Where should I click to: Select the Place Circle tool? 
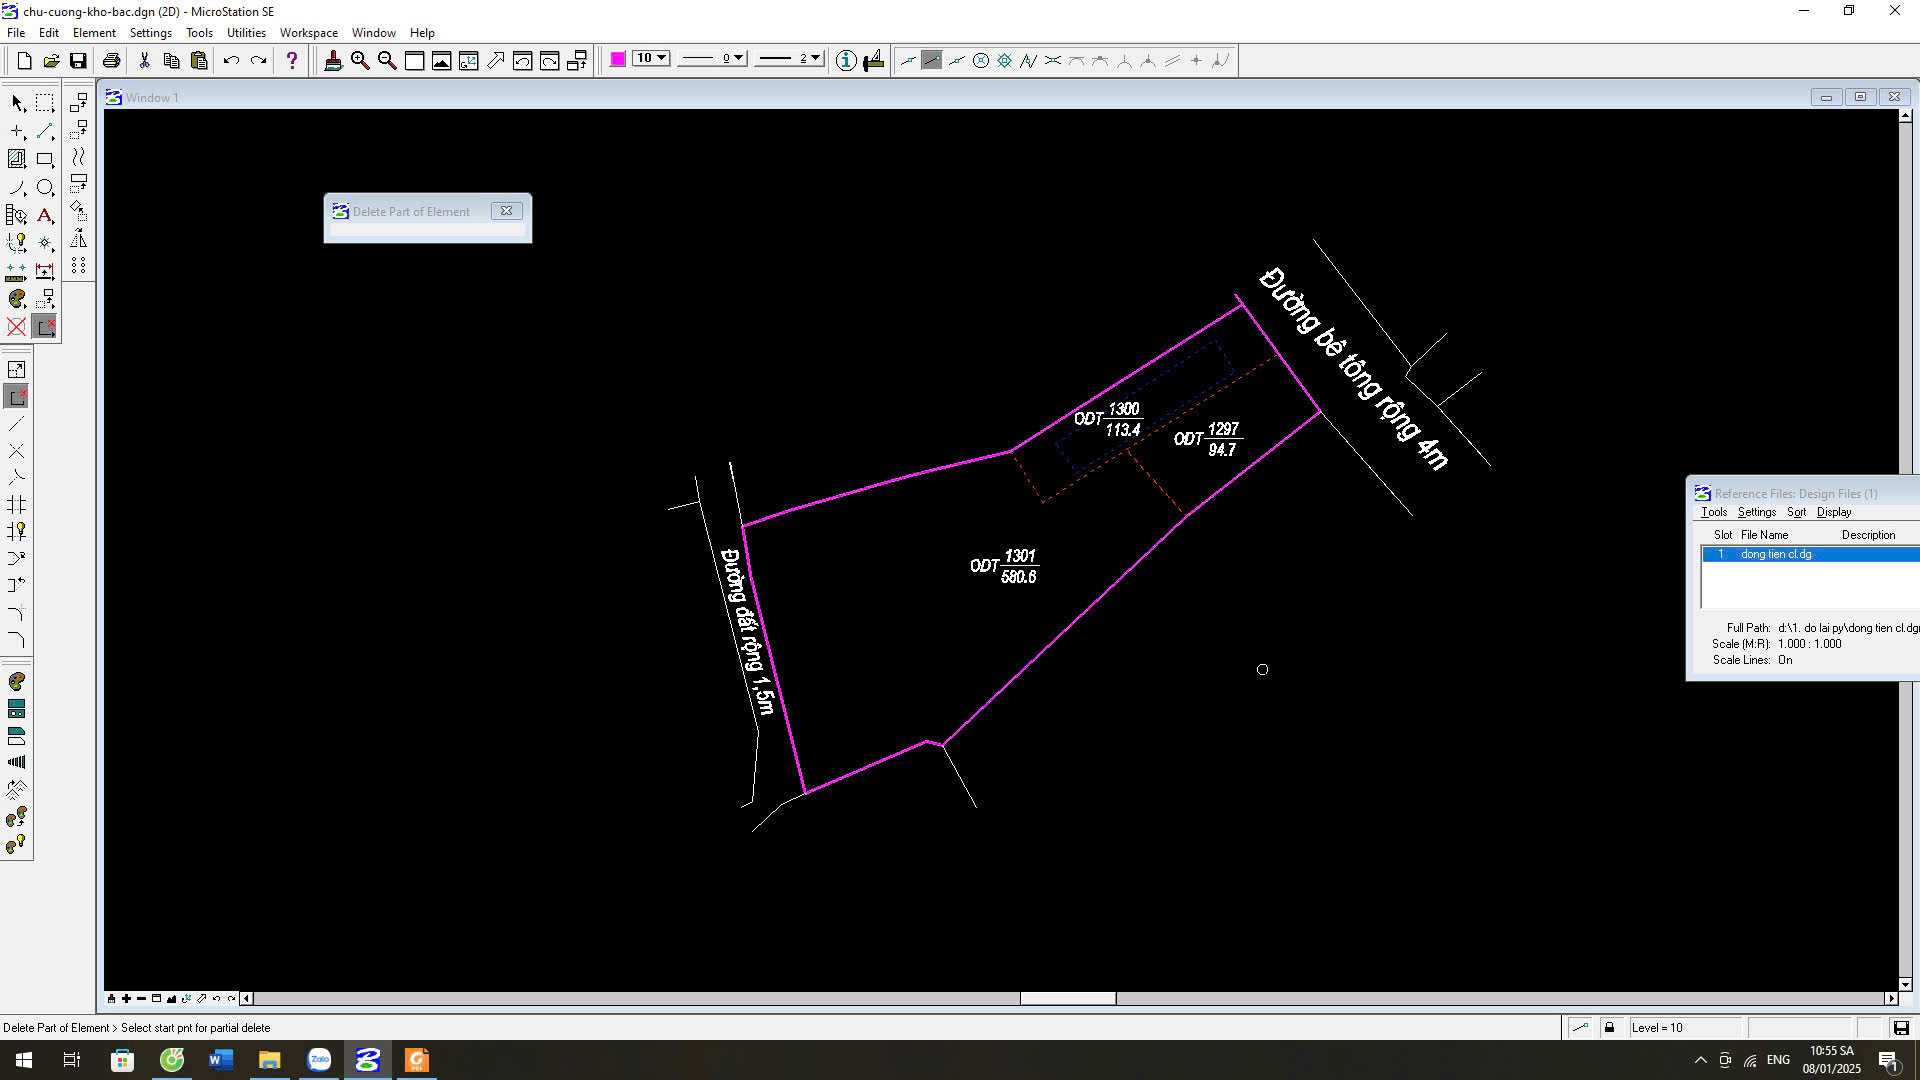tap(45, 188)
